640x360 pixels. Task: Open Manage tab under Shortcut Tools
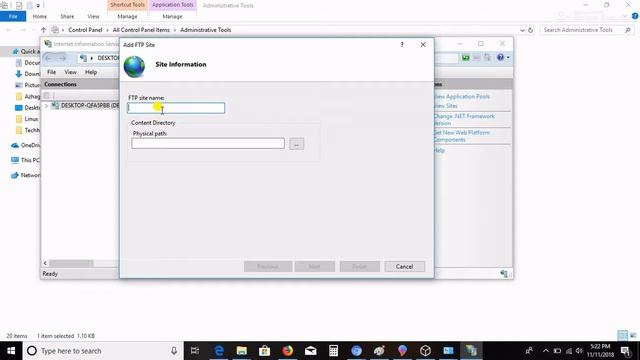127,16
